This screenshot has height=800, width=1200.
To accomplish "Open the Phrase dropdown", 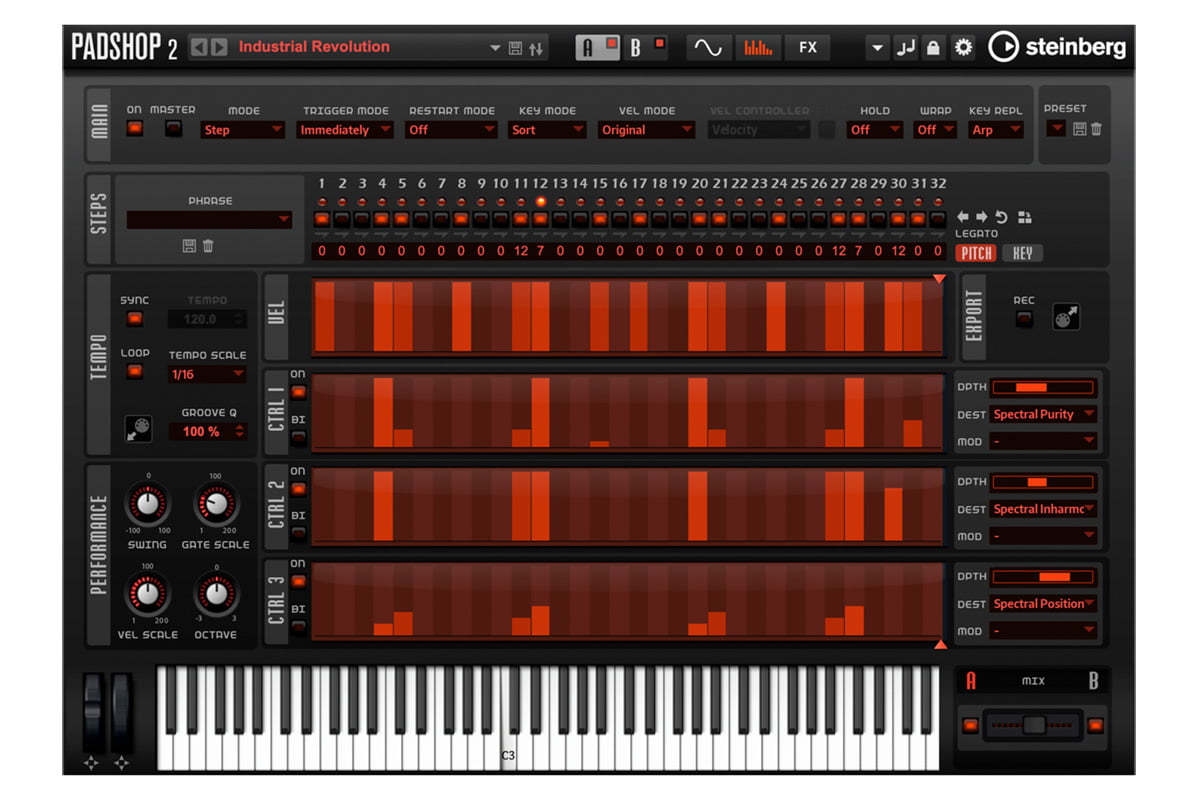I will (x=209, y=219).
